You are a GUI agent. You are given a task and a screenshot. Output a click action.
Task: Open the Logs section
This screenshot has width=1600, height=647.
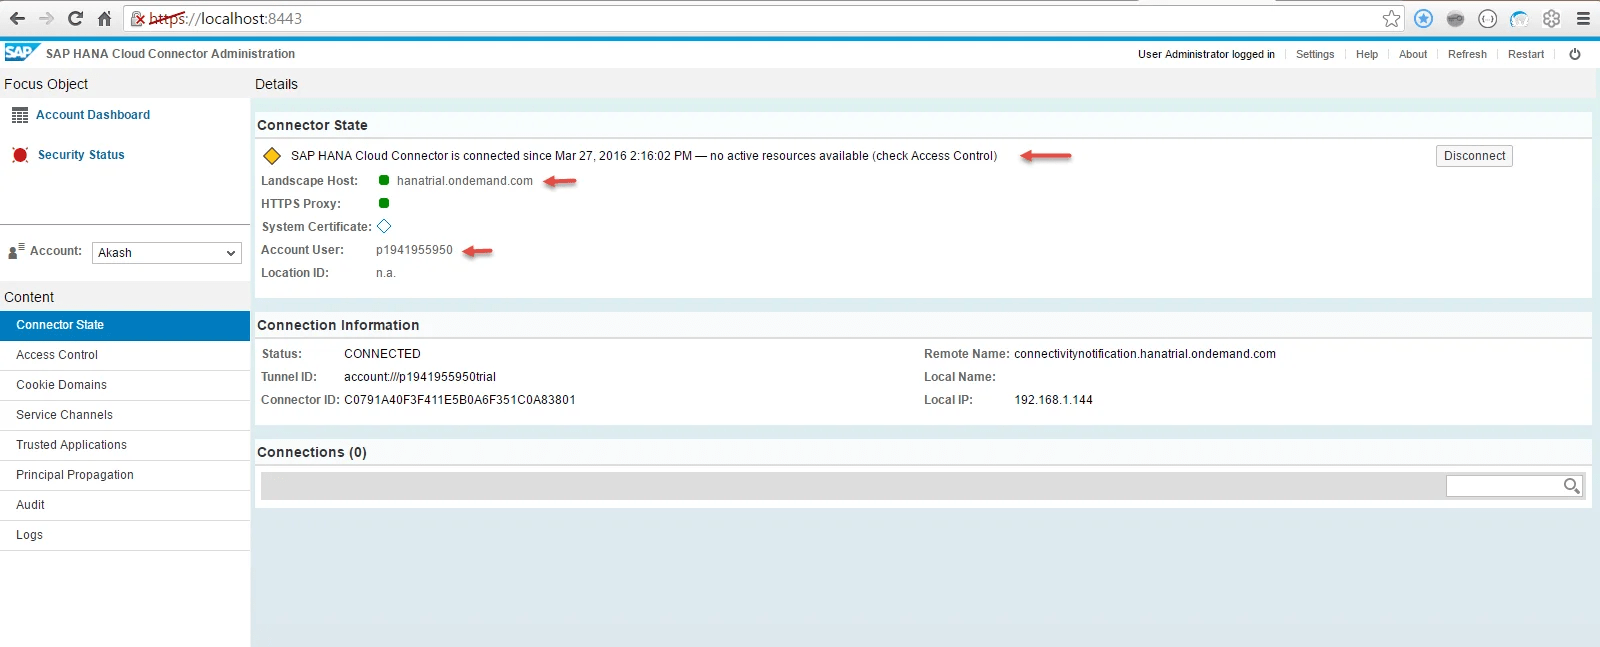pyautogui.click(x=125, y=535)
